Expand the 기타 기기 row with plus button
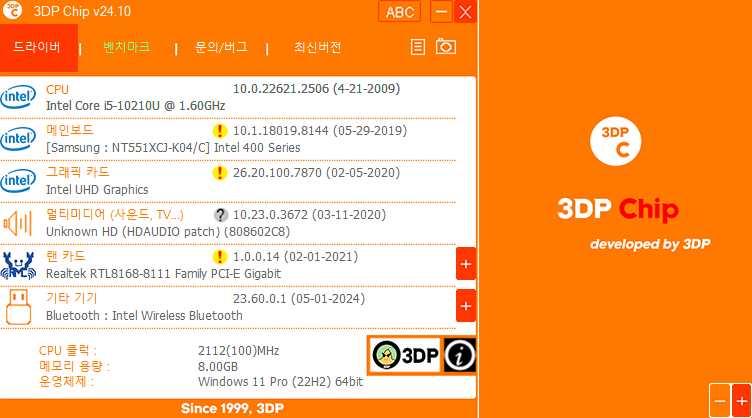Screen dimensions: 752x418 click(x=466, y=305)
